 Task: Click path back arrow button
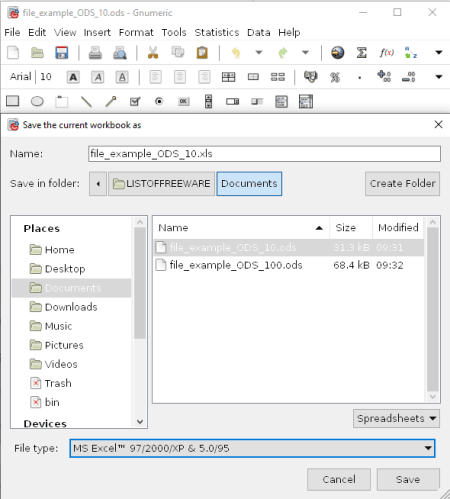(98, 184)
